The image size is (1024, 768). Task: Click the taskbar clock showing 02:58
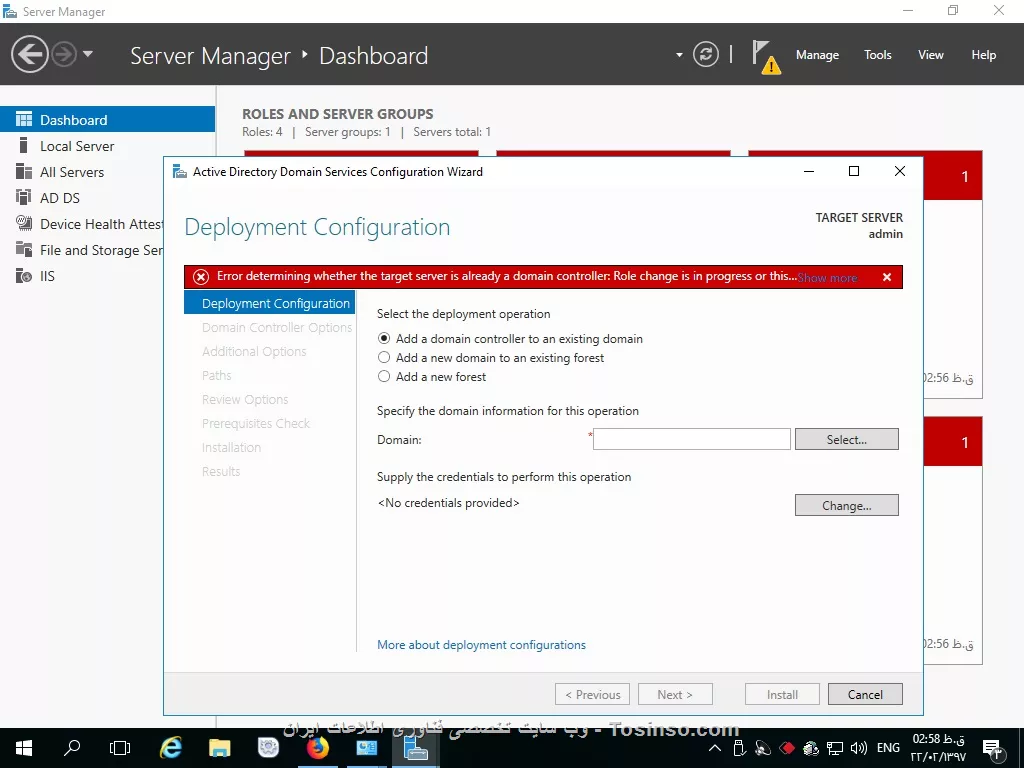point(938,748)
